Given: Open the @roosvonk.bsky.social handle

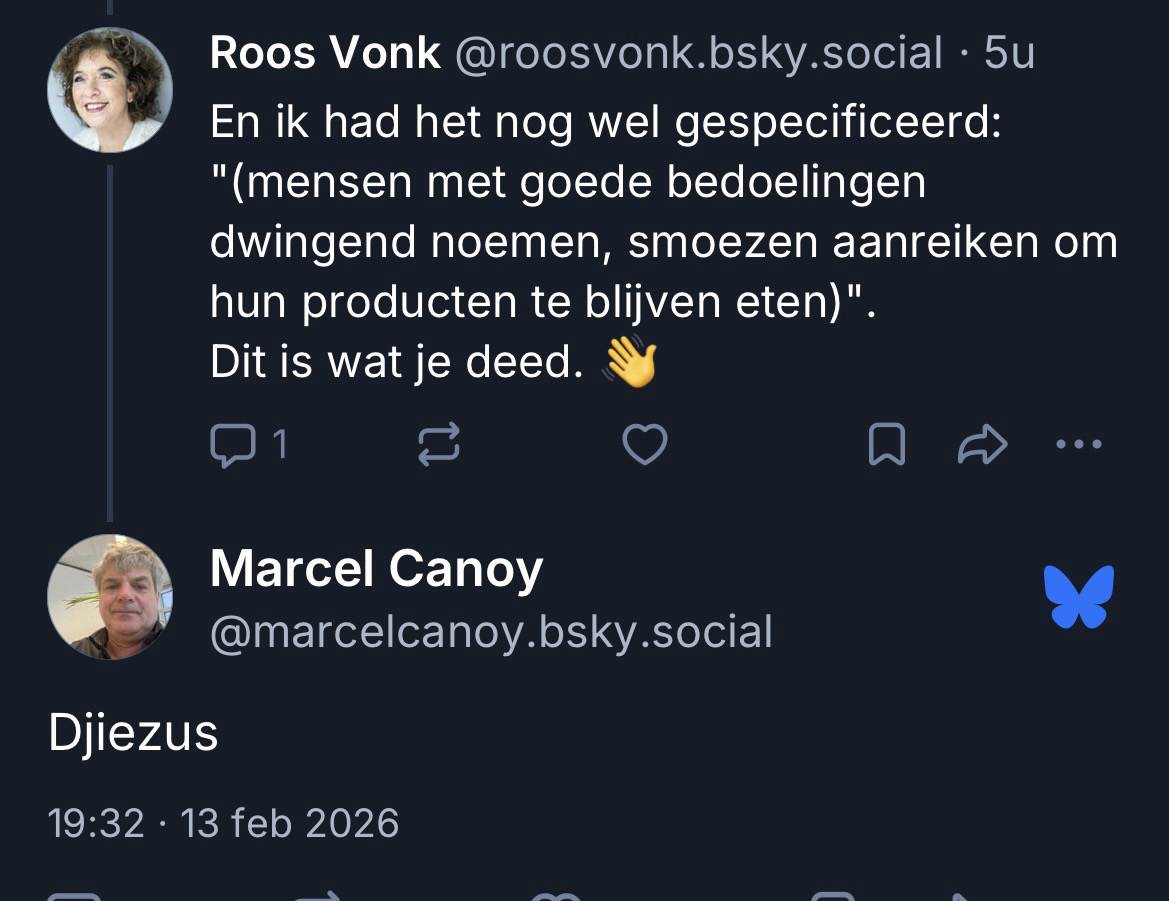Looking at the screenshot, I should point(698,53).
